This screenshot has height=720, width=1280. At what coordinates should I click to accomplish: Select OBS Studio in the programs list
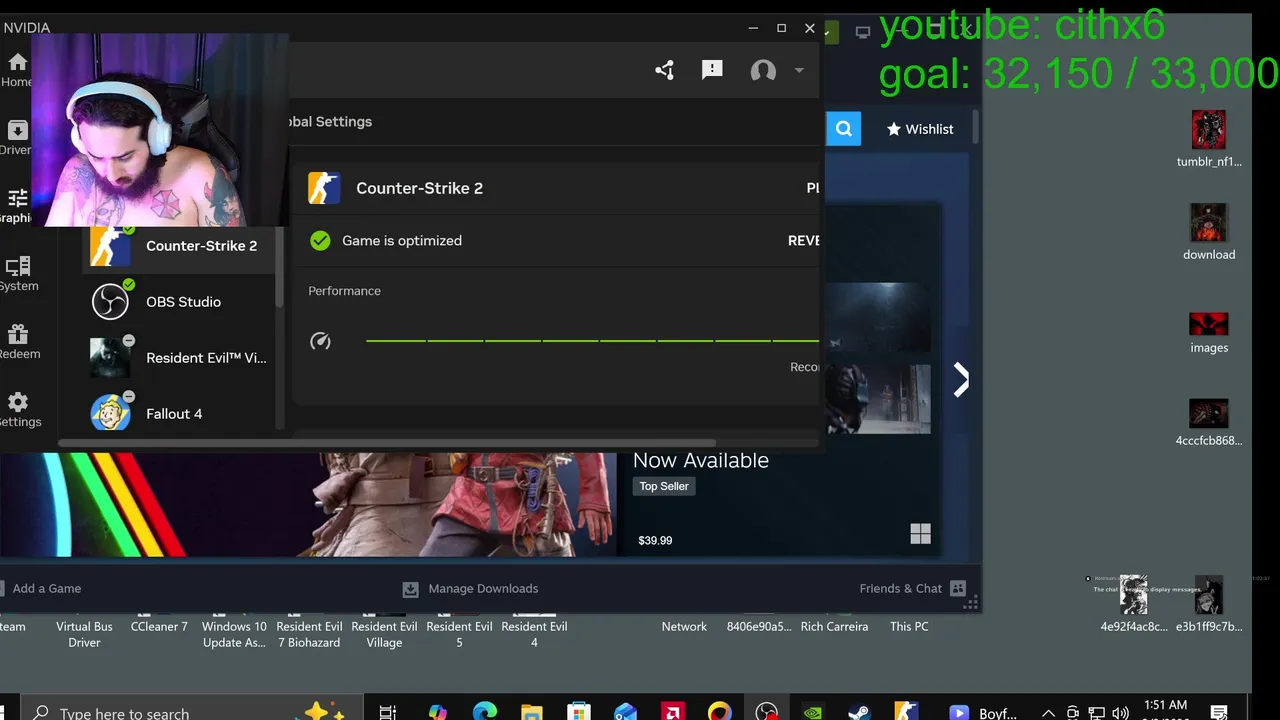point(178,302)
